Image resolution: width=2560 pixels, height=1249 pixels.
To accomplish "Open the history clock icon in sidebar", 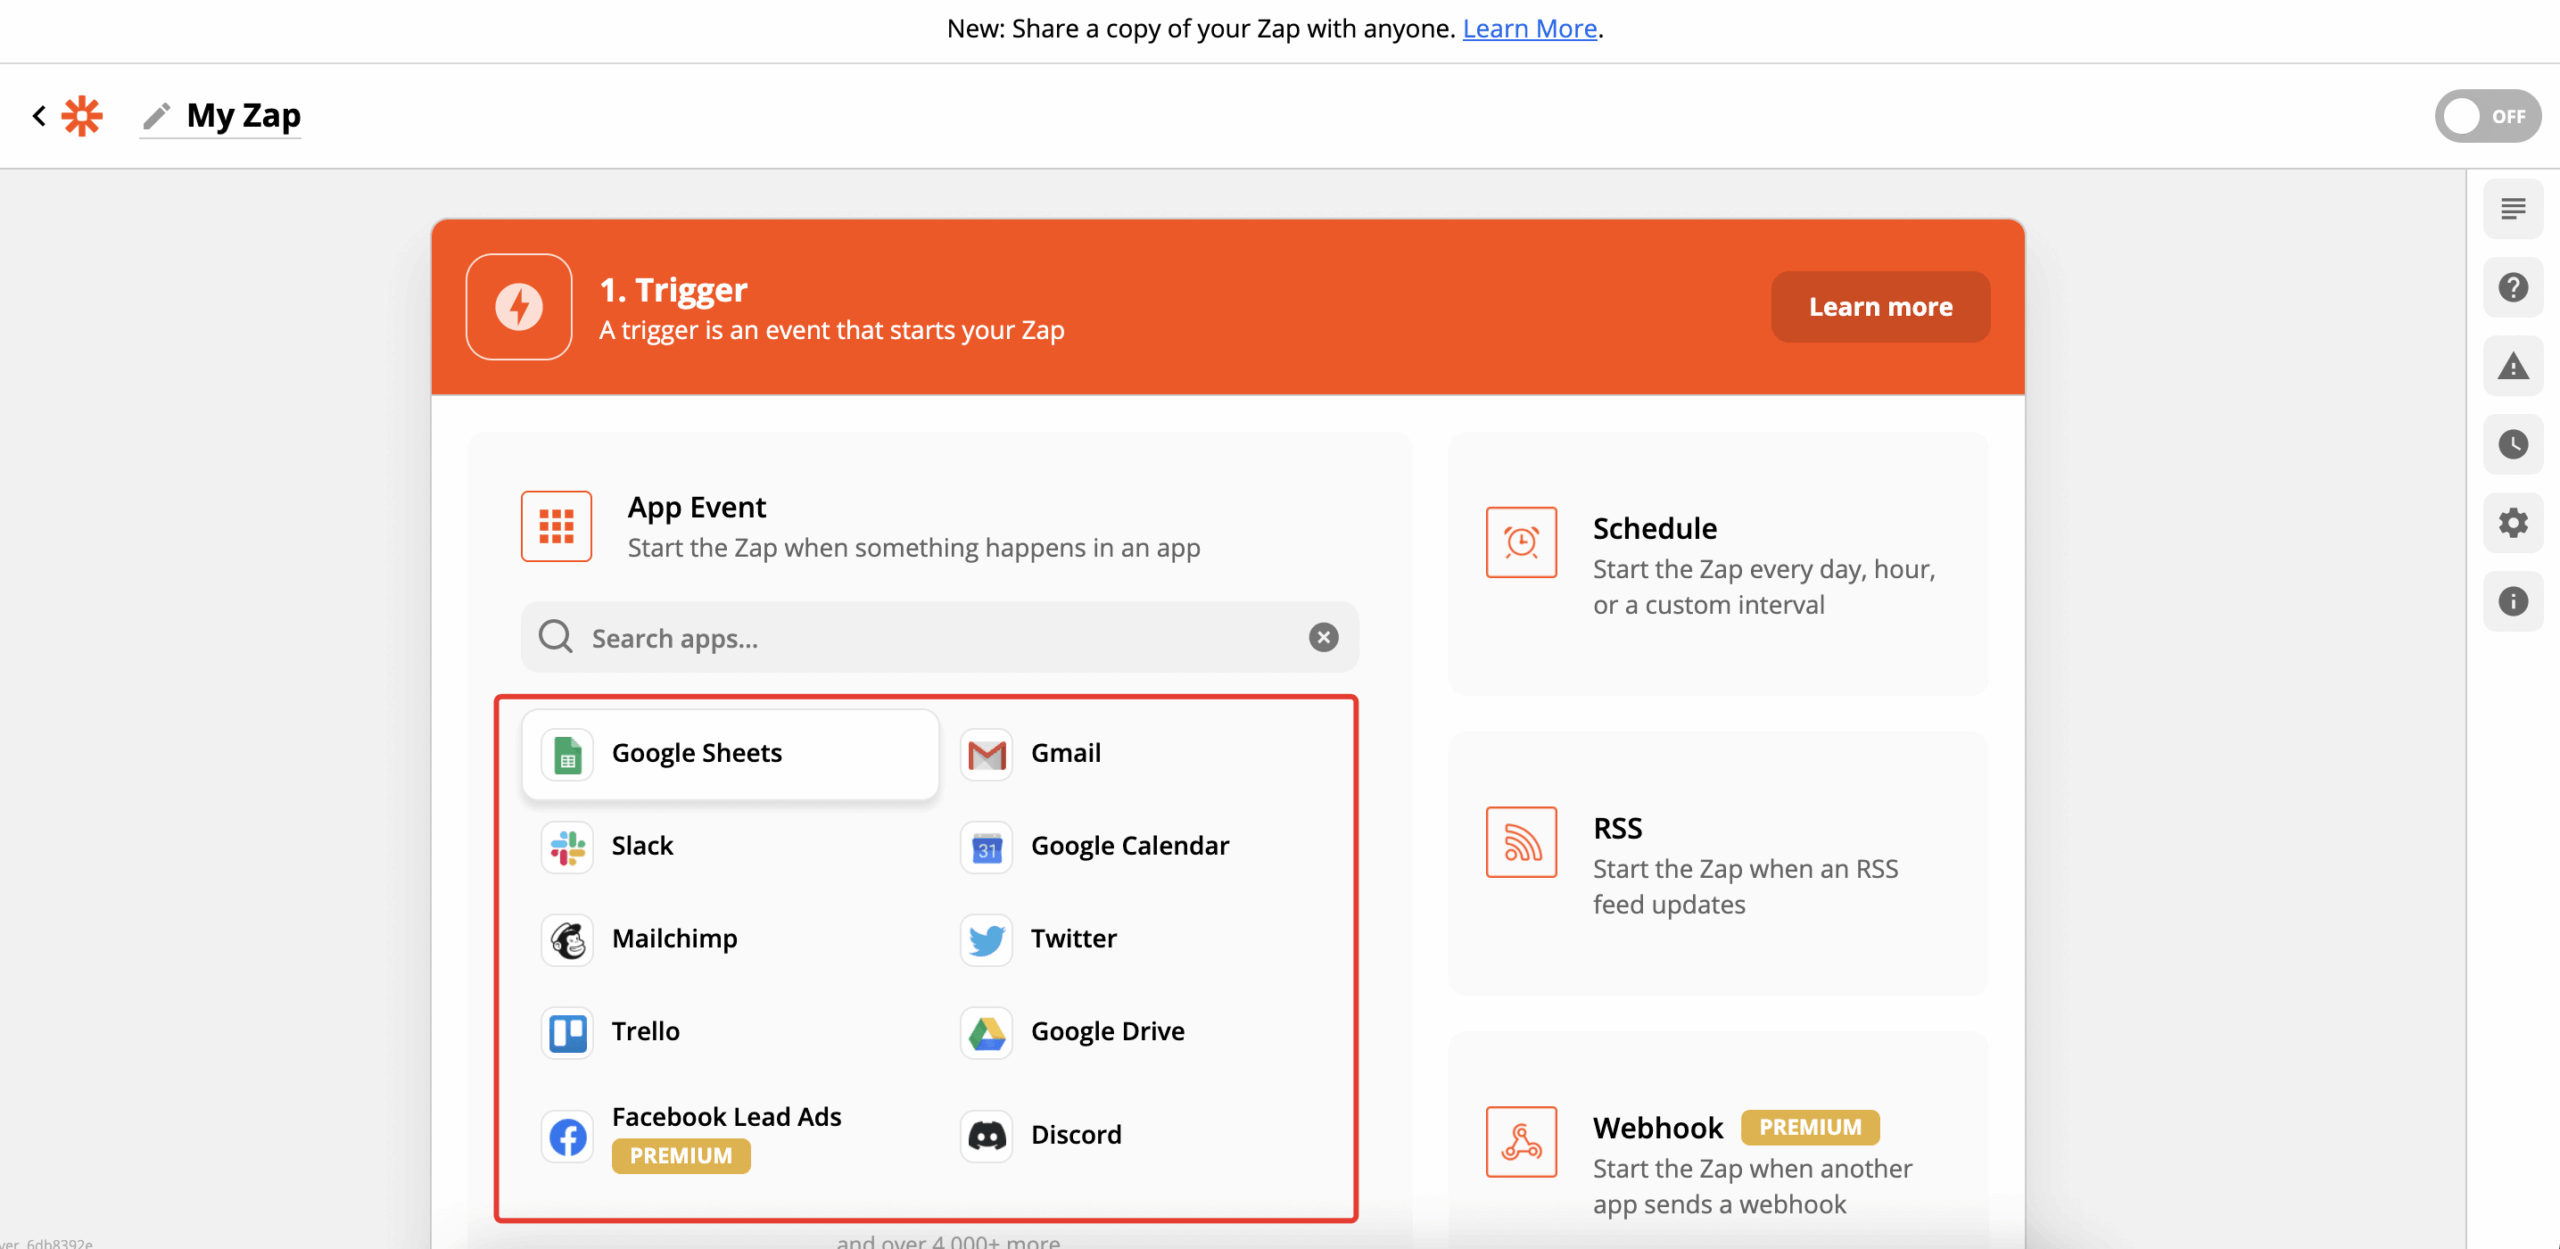I will coord(2512,444).
